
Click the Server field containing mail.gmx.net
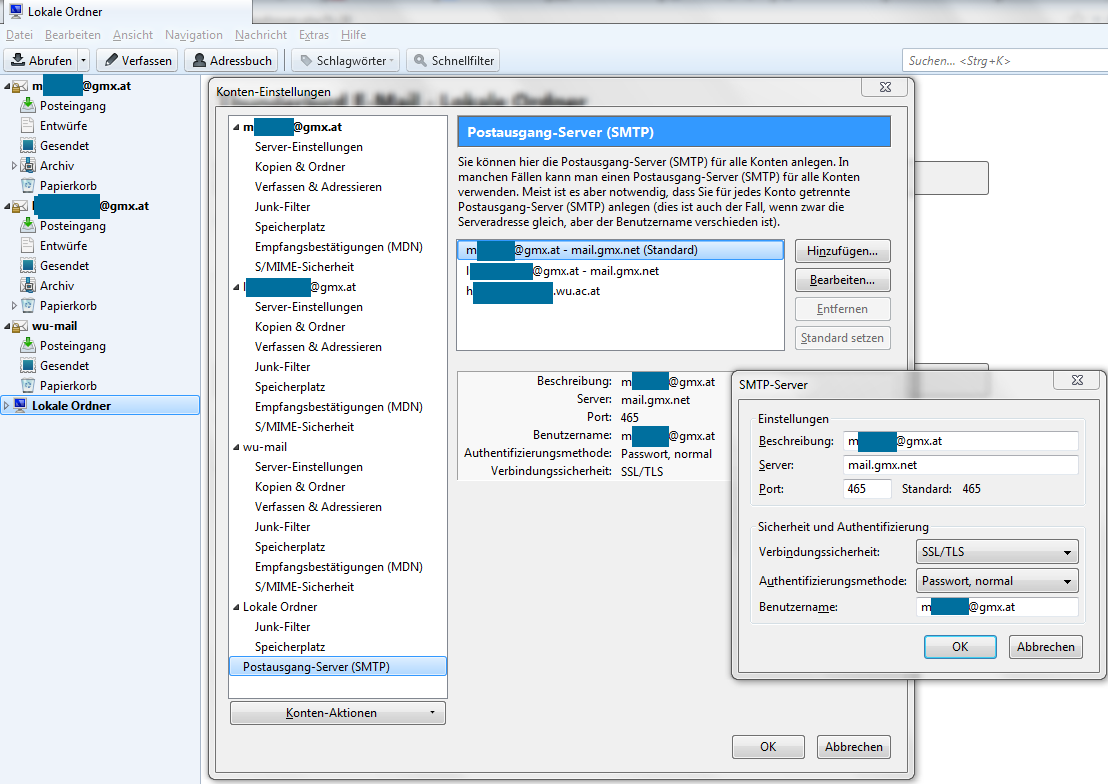click(960, 465)
